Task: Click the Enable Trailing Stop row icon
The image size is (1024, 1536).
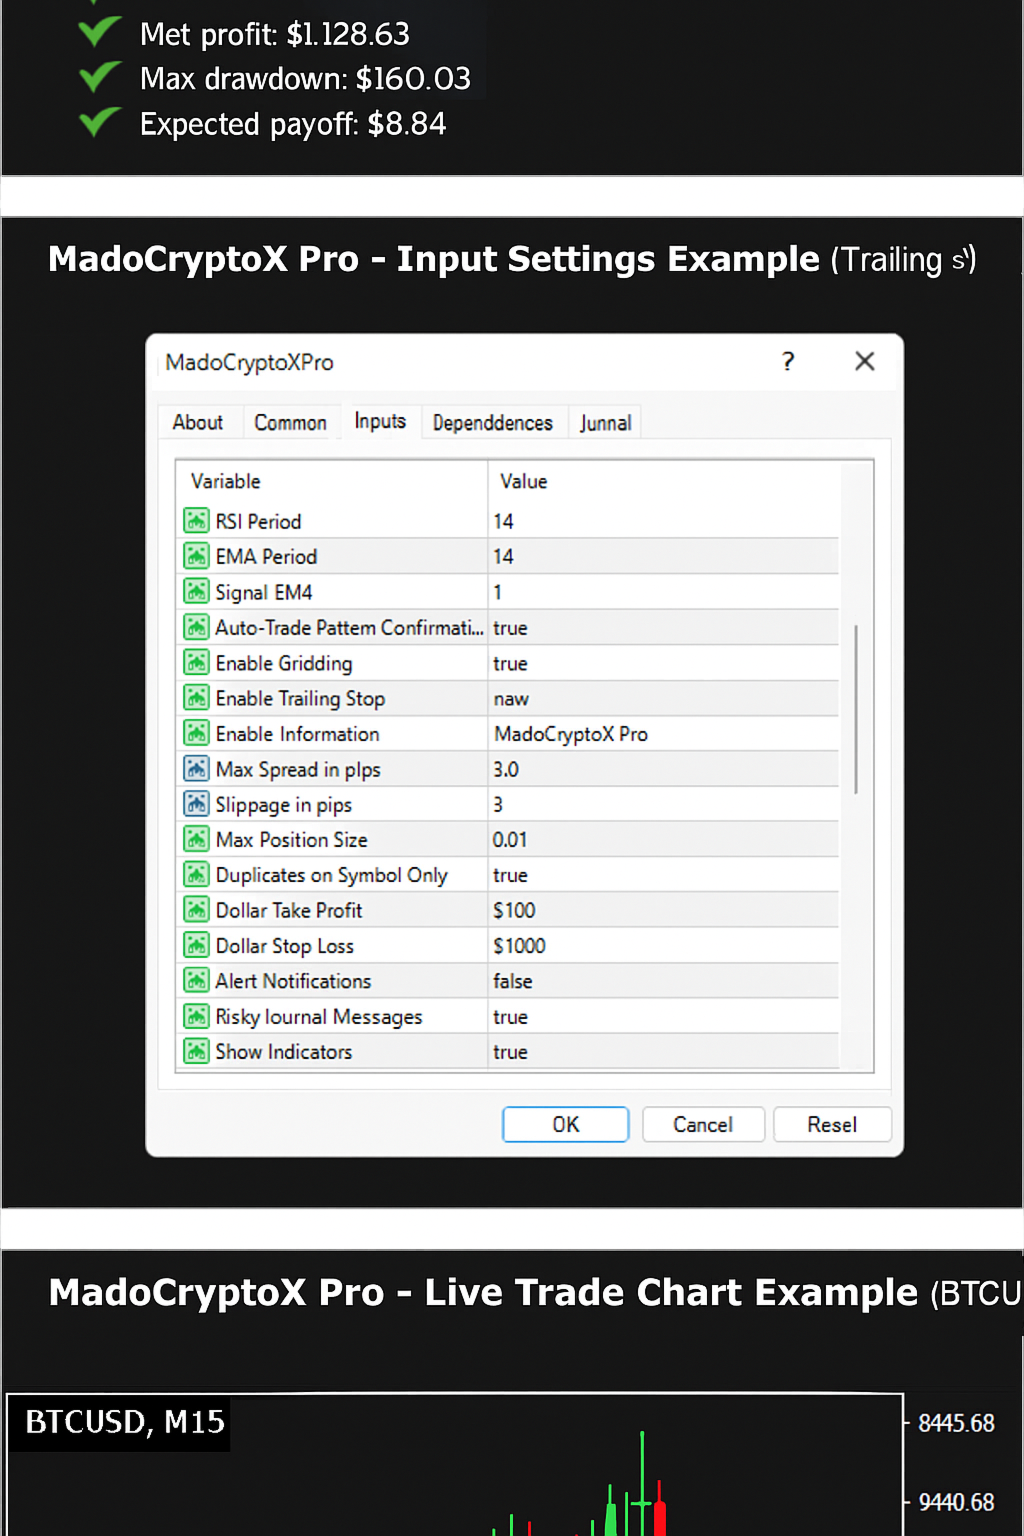Action: [x=196, y=698]
